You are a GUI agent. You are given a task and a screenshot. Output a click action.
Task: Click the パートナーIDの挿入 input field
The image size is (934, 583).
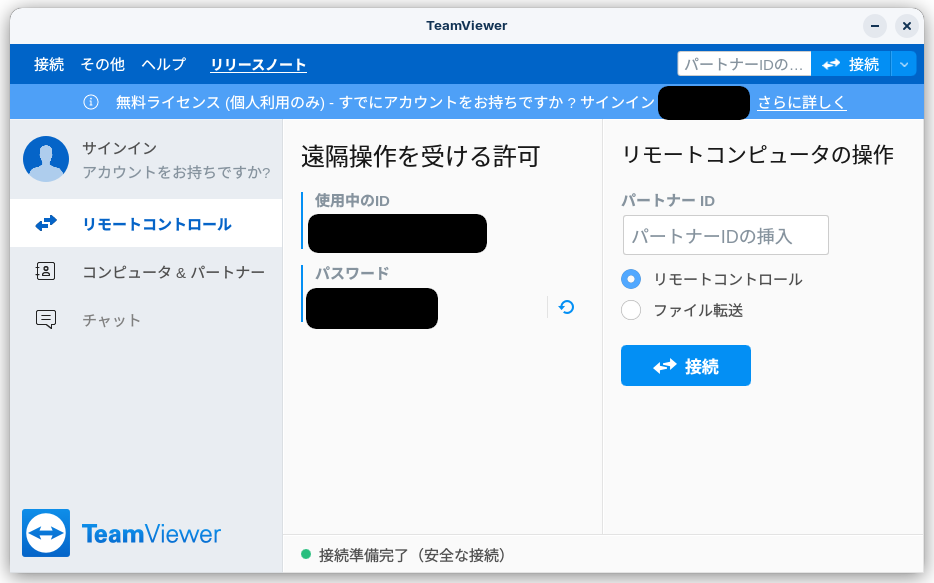[x=726, y=235]
